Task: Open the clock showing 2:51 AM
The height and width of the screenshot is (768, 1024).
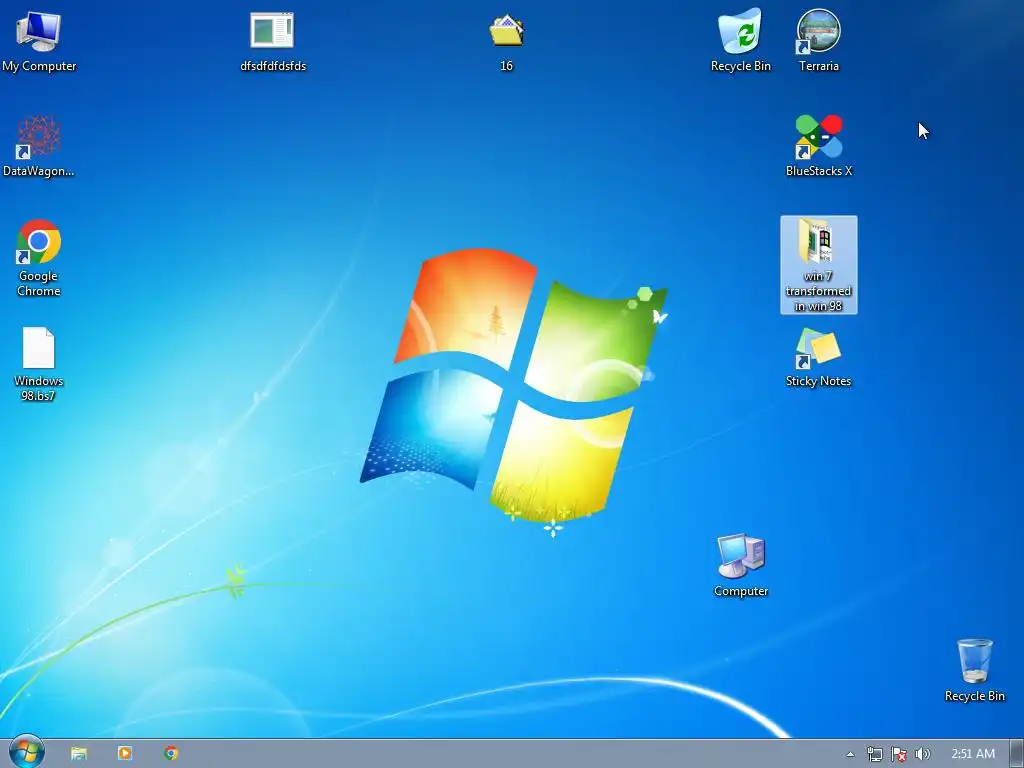Action: [x=973, y=754]
